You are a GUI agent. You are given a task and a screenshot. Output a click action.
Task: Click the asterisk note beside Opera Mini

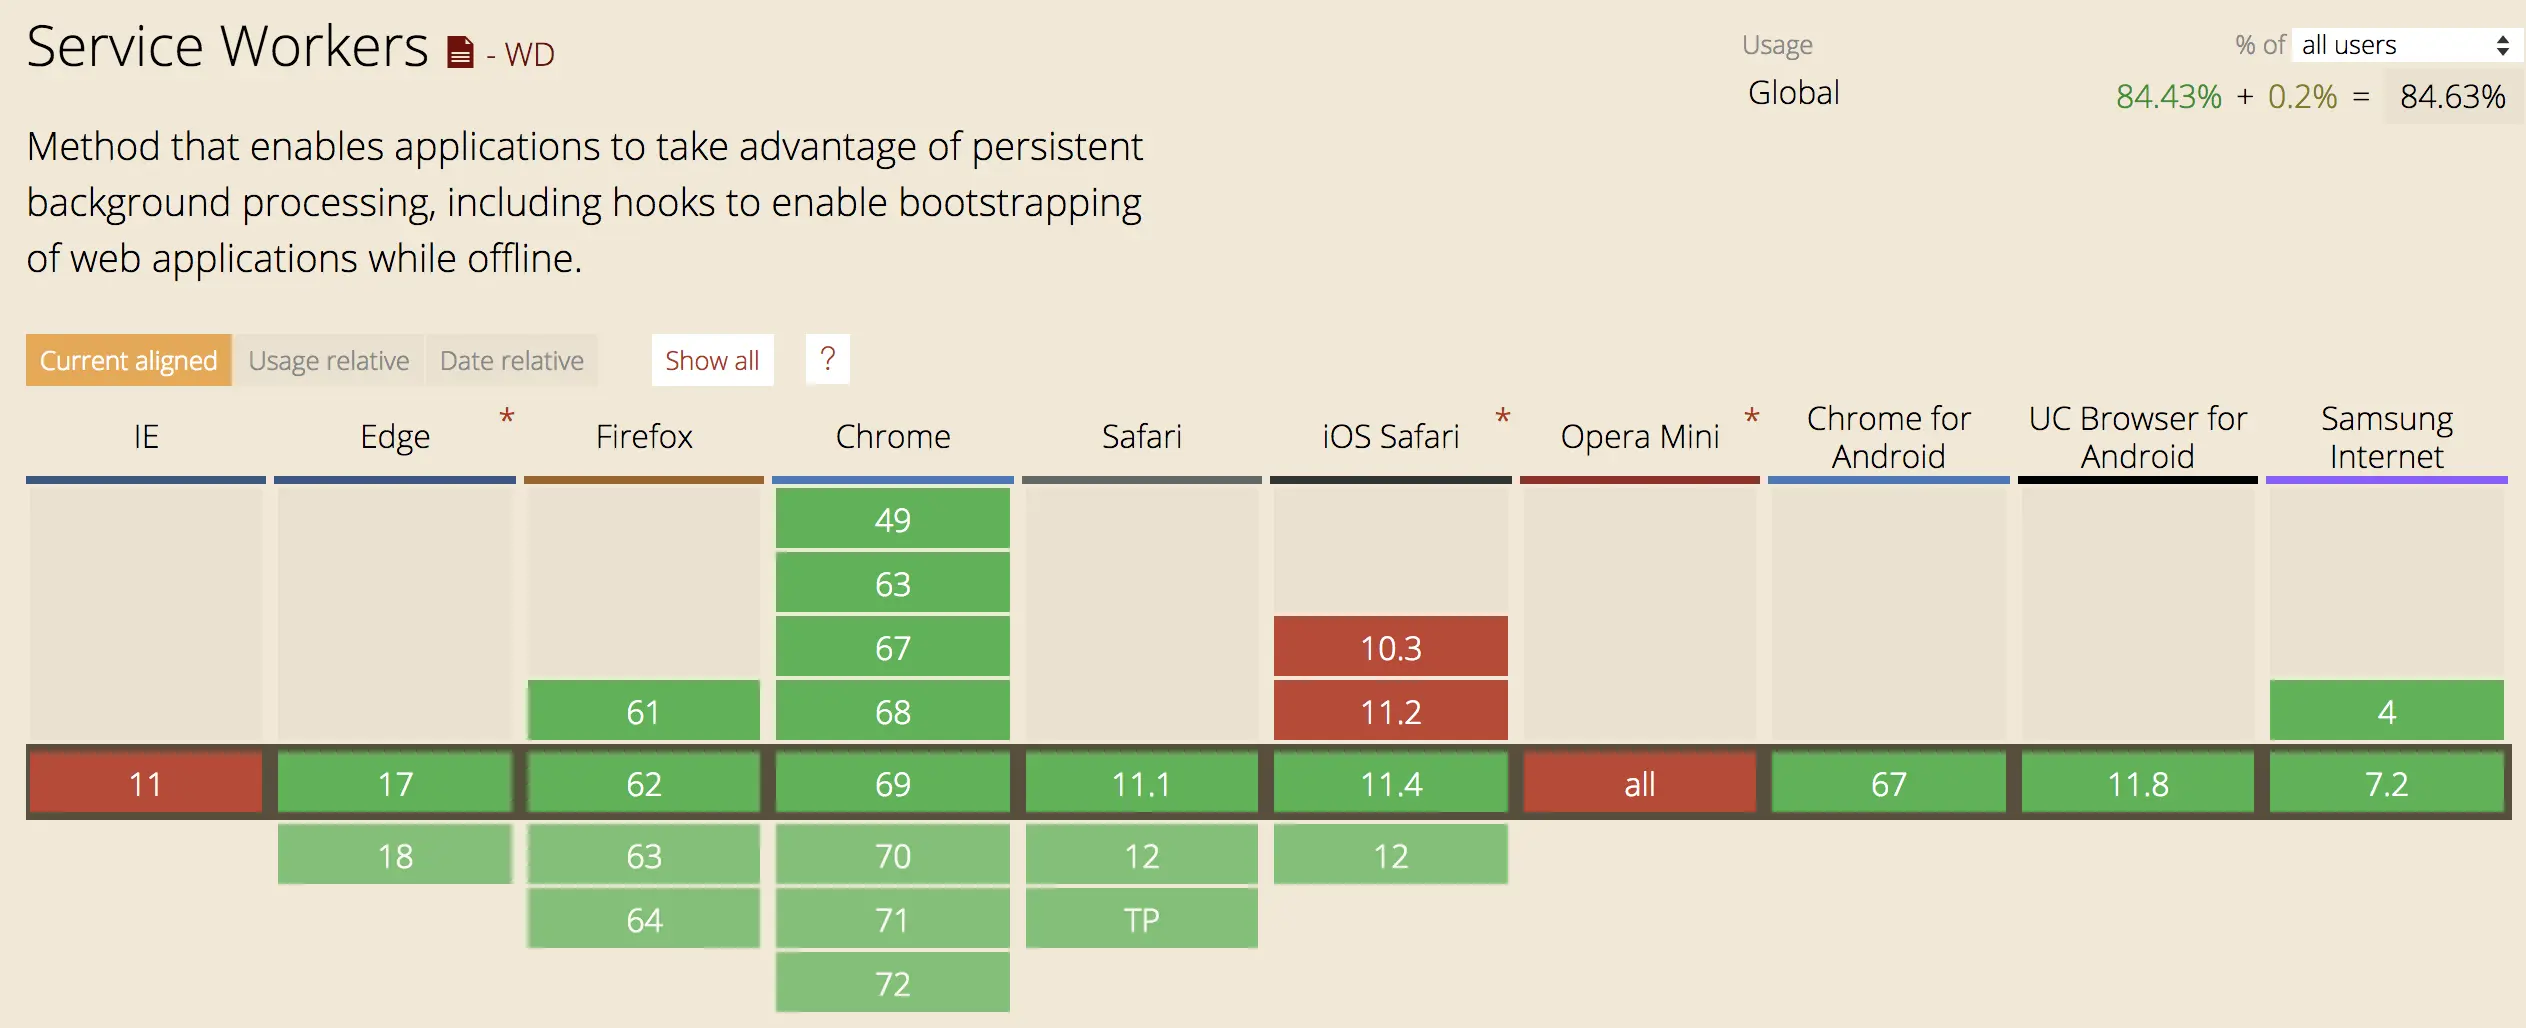tap(1751, 417)
